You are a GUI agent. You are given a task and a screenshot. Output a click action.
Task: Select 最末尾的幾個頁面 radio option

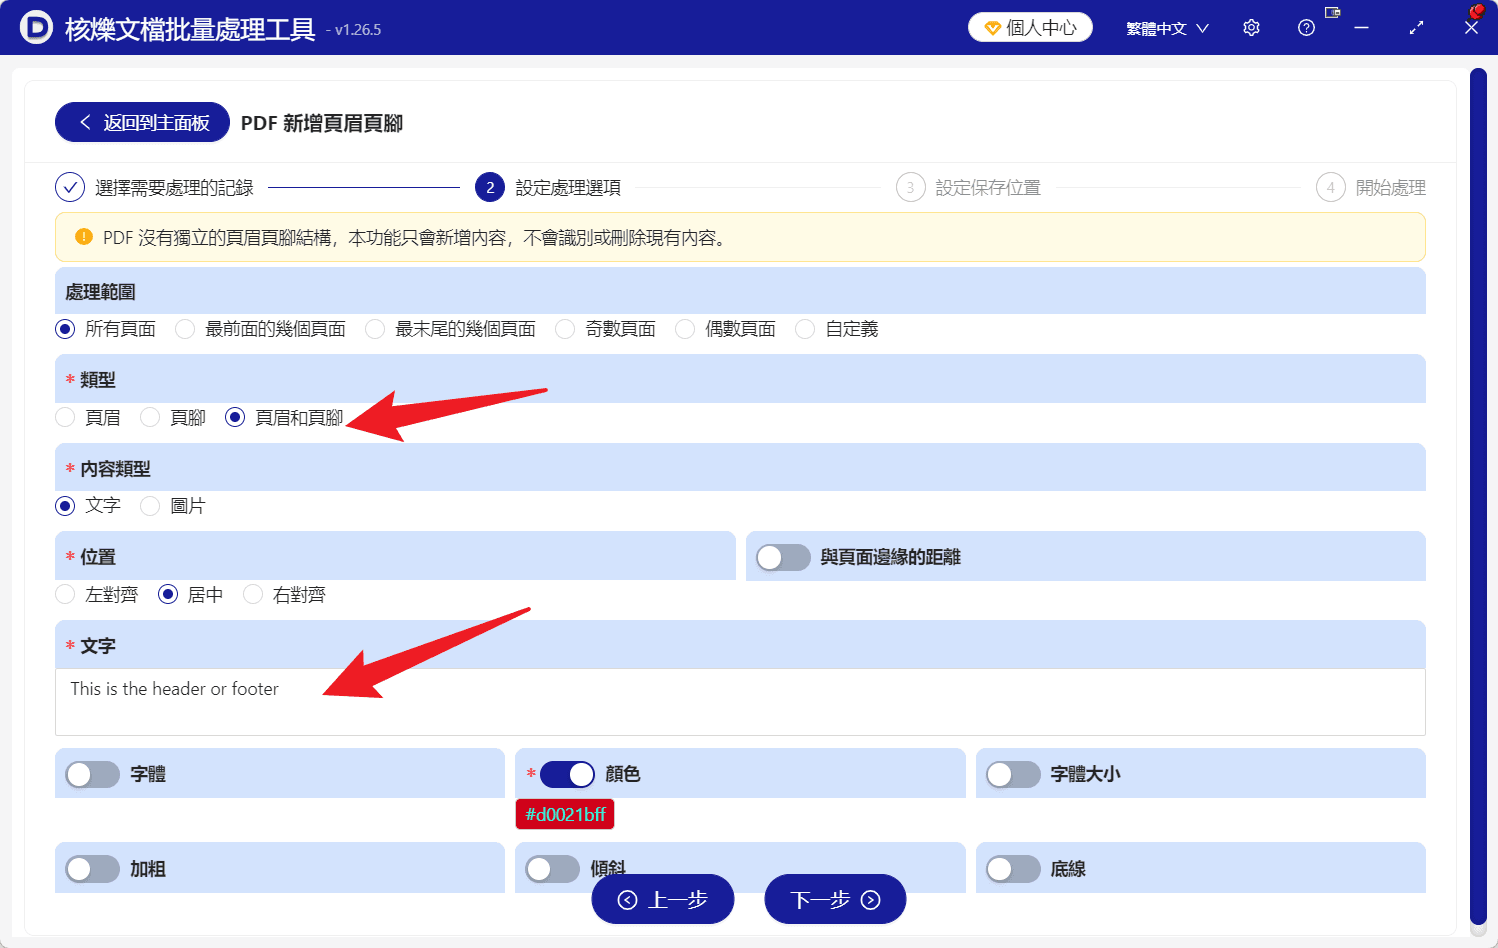tap(375, 329)
